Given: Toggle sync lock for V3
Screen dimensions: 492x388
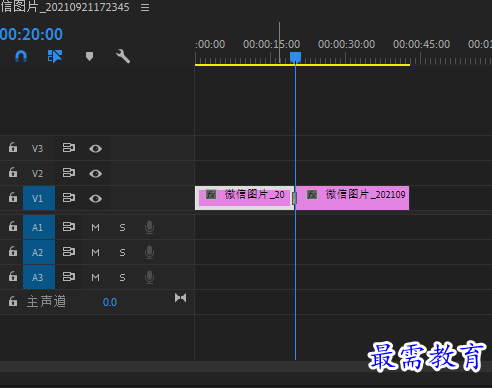Looking at the screenshot, I should (69, 148).
